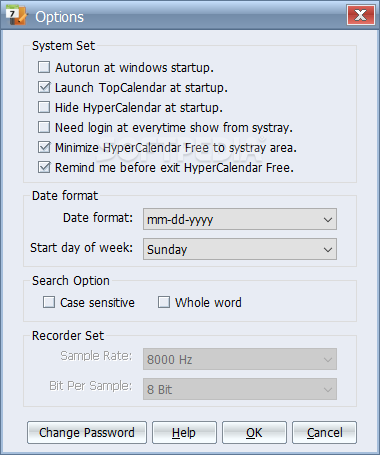This screenshot has height=455, width=380.
Task: Click the Search Option group heading
Action: (x=71, y=281)
